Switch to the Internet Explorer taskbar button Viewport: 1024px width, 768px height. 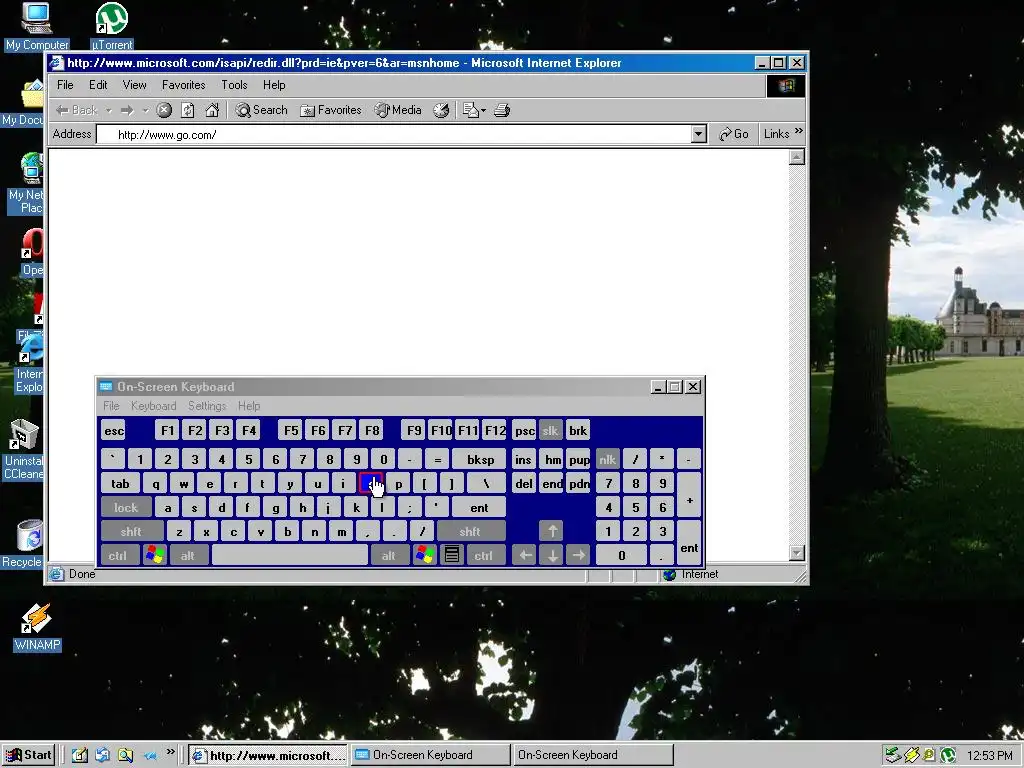[270, 755]
